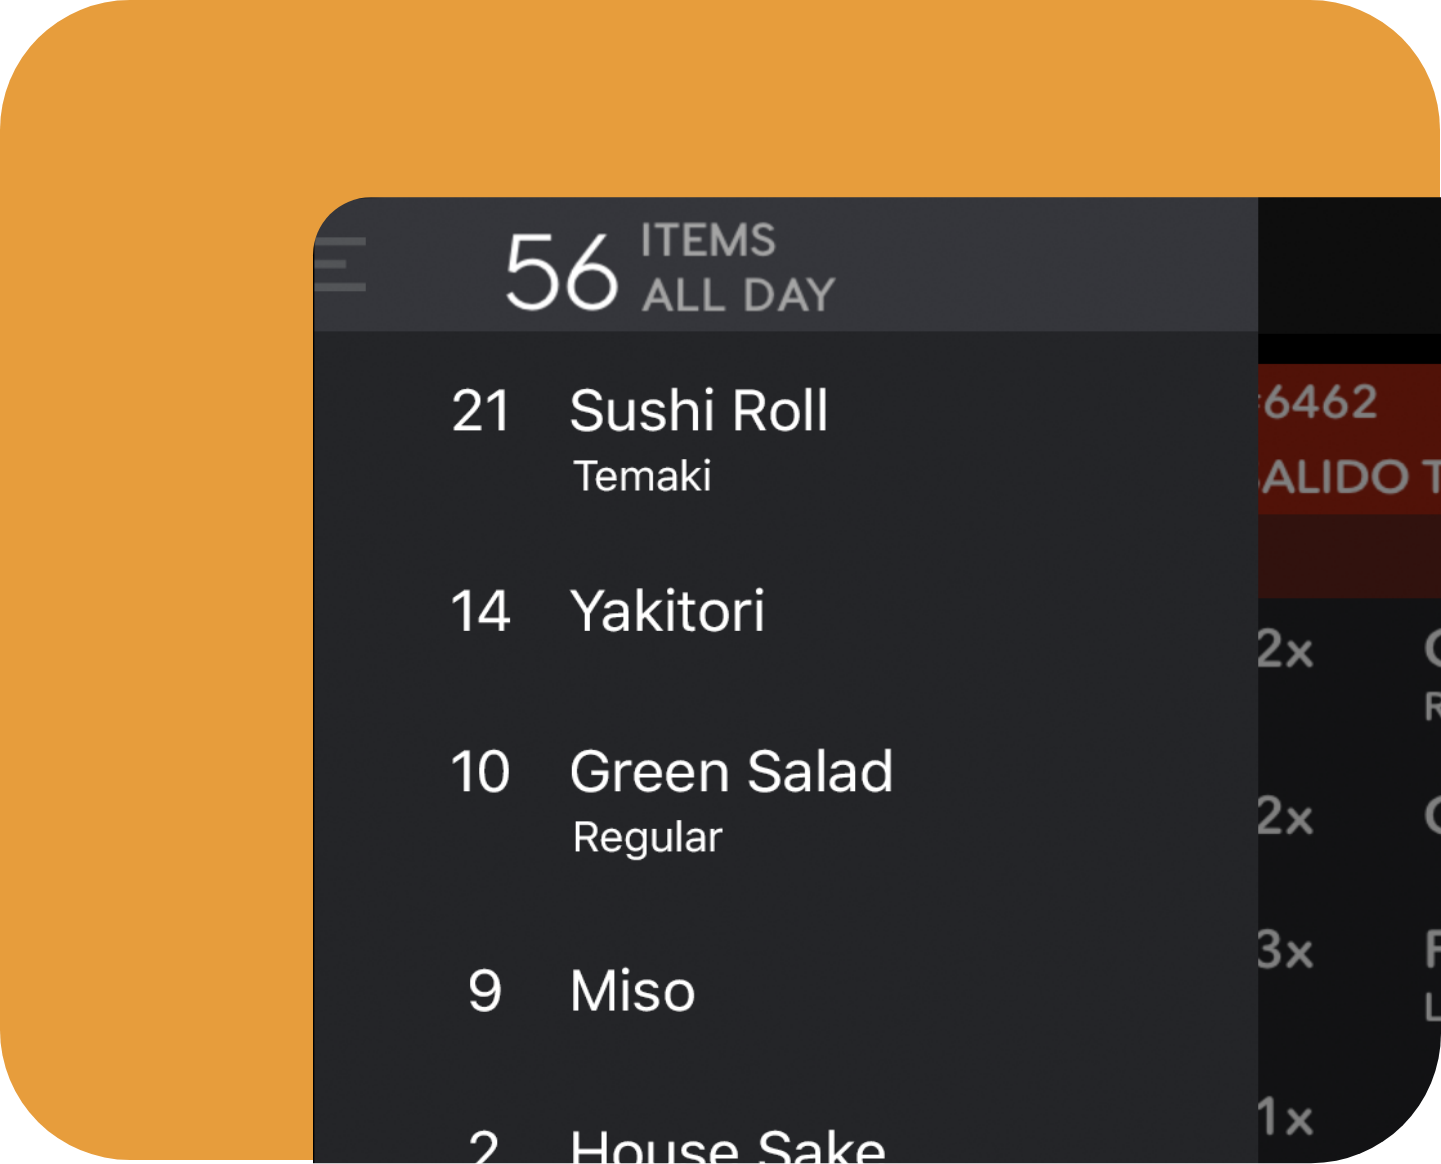Select the House Sake item
This screenshot has height=1164, width=1441.
click(x=727, y=1144)
